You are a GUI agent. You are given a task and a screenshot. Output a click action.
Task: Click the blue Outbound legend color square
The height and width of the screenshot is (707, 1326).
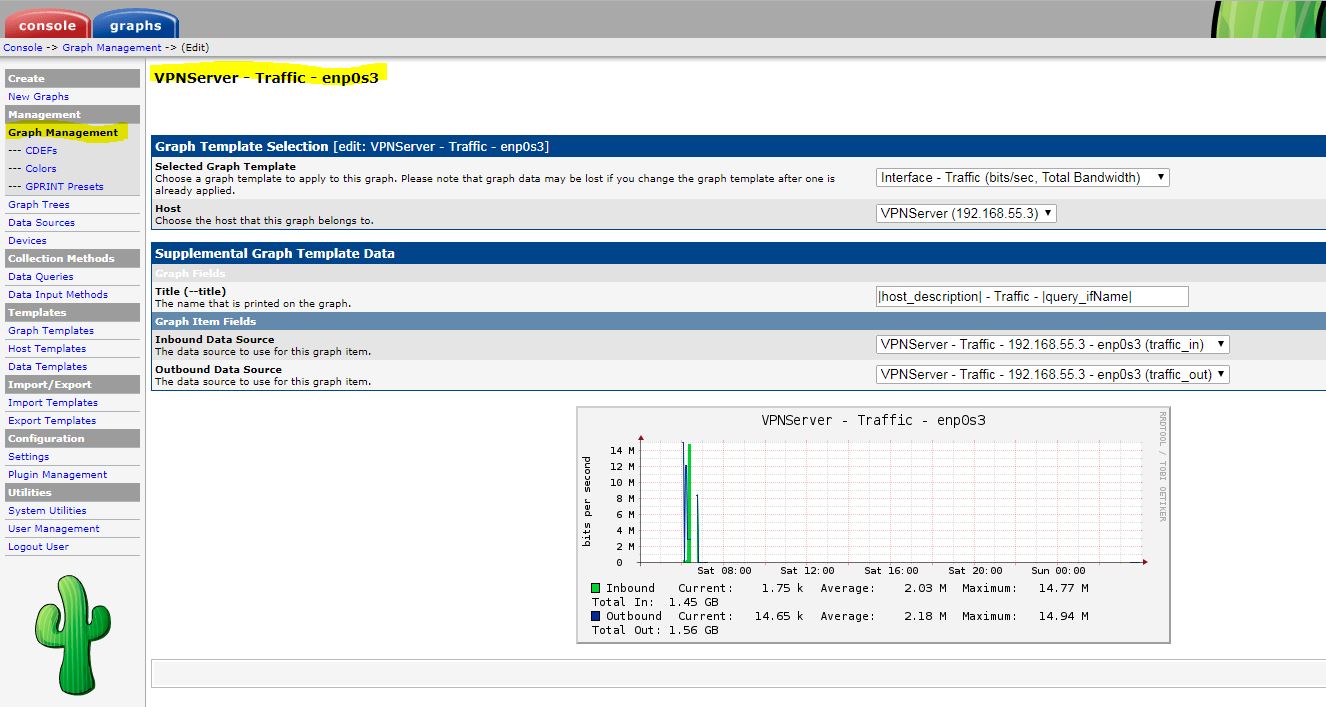pyautogui.click(x=596, y=616)
